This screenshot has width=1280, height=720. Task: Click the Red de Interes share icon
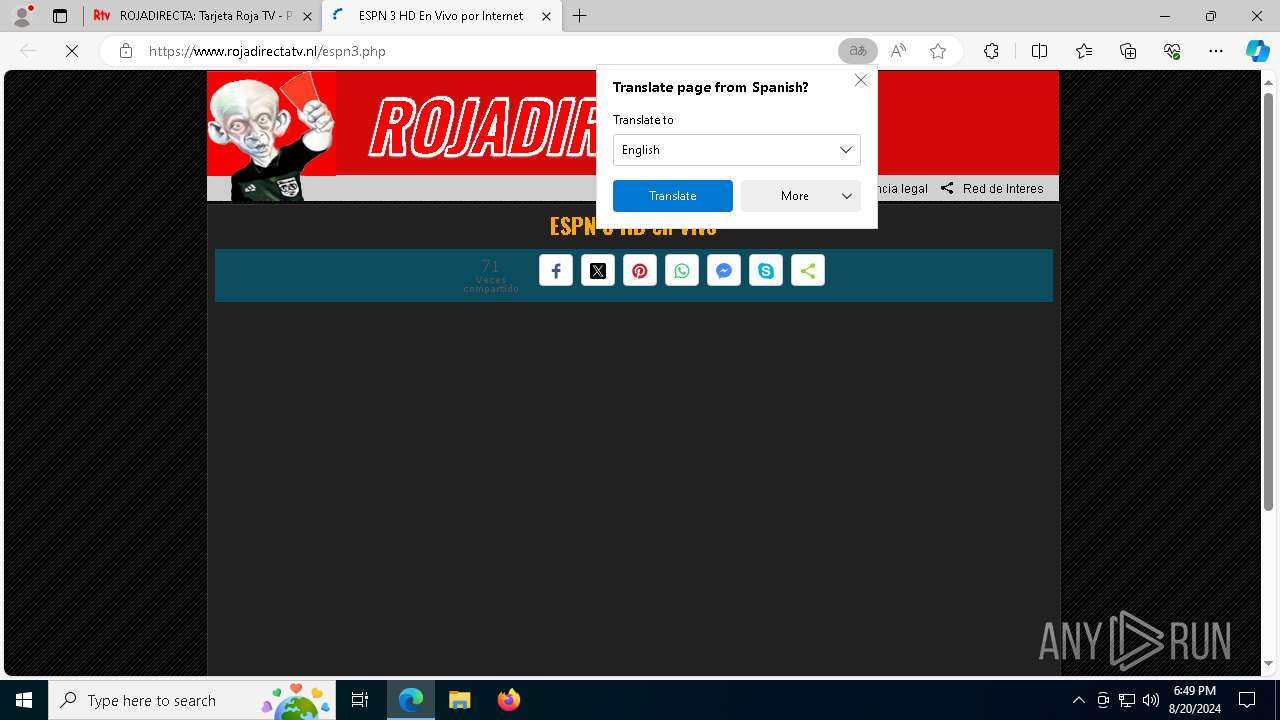click(x=947, y=188)
